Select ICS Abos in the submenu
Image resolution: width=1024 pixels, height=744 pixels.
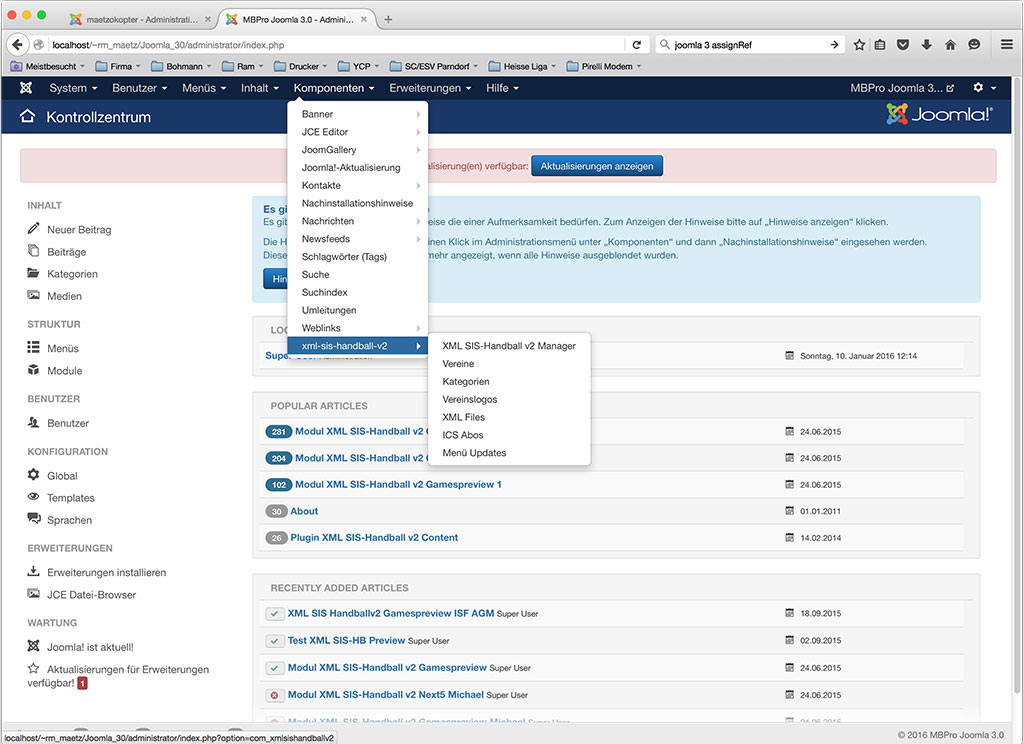click(x=509, y=435)
